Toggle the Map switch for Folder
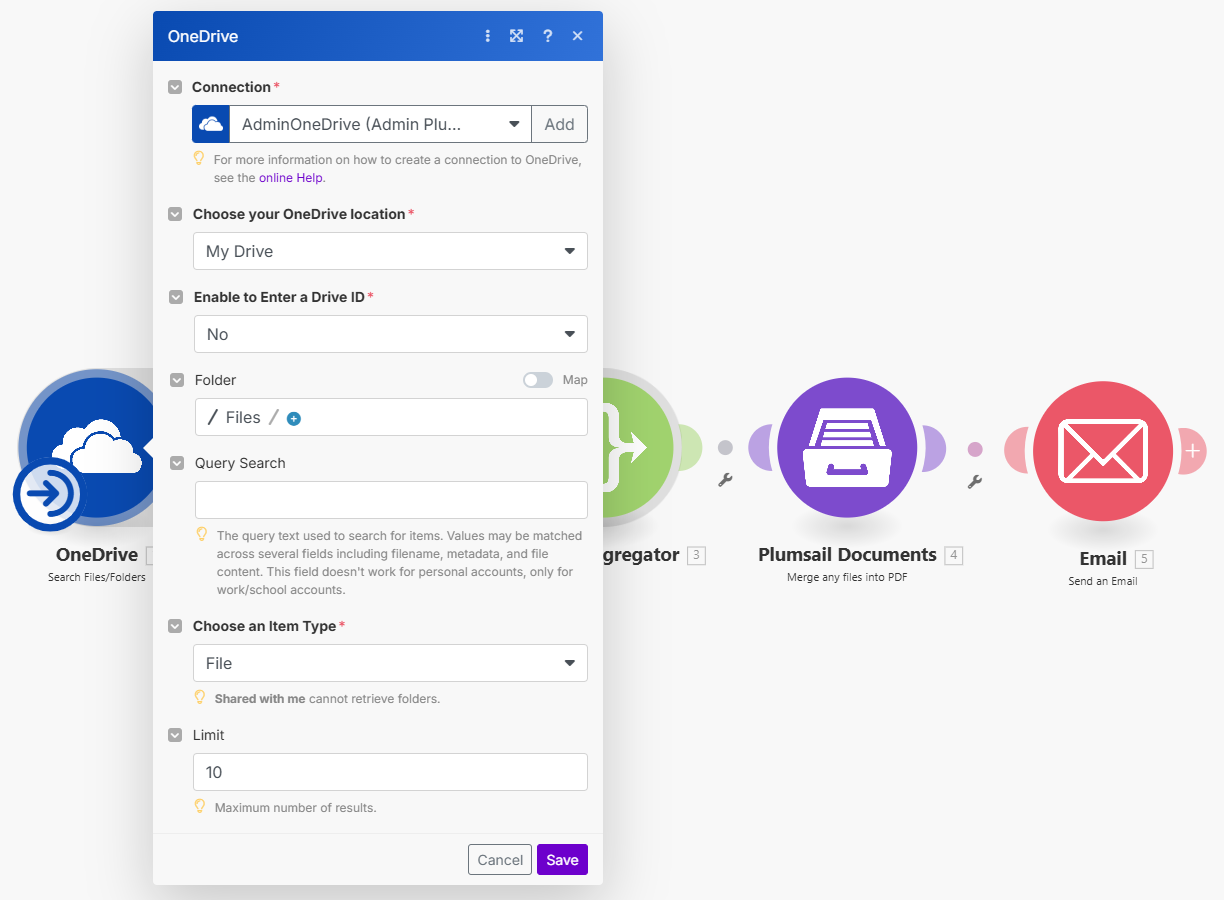Screen dimensions: 1224x900 538,380
